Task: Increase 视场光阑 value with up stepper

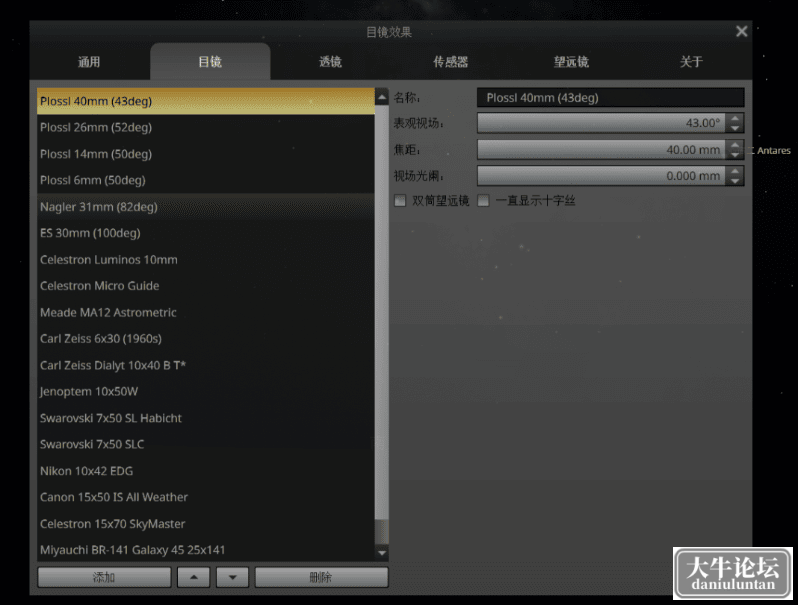Action: coord(735,171)
